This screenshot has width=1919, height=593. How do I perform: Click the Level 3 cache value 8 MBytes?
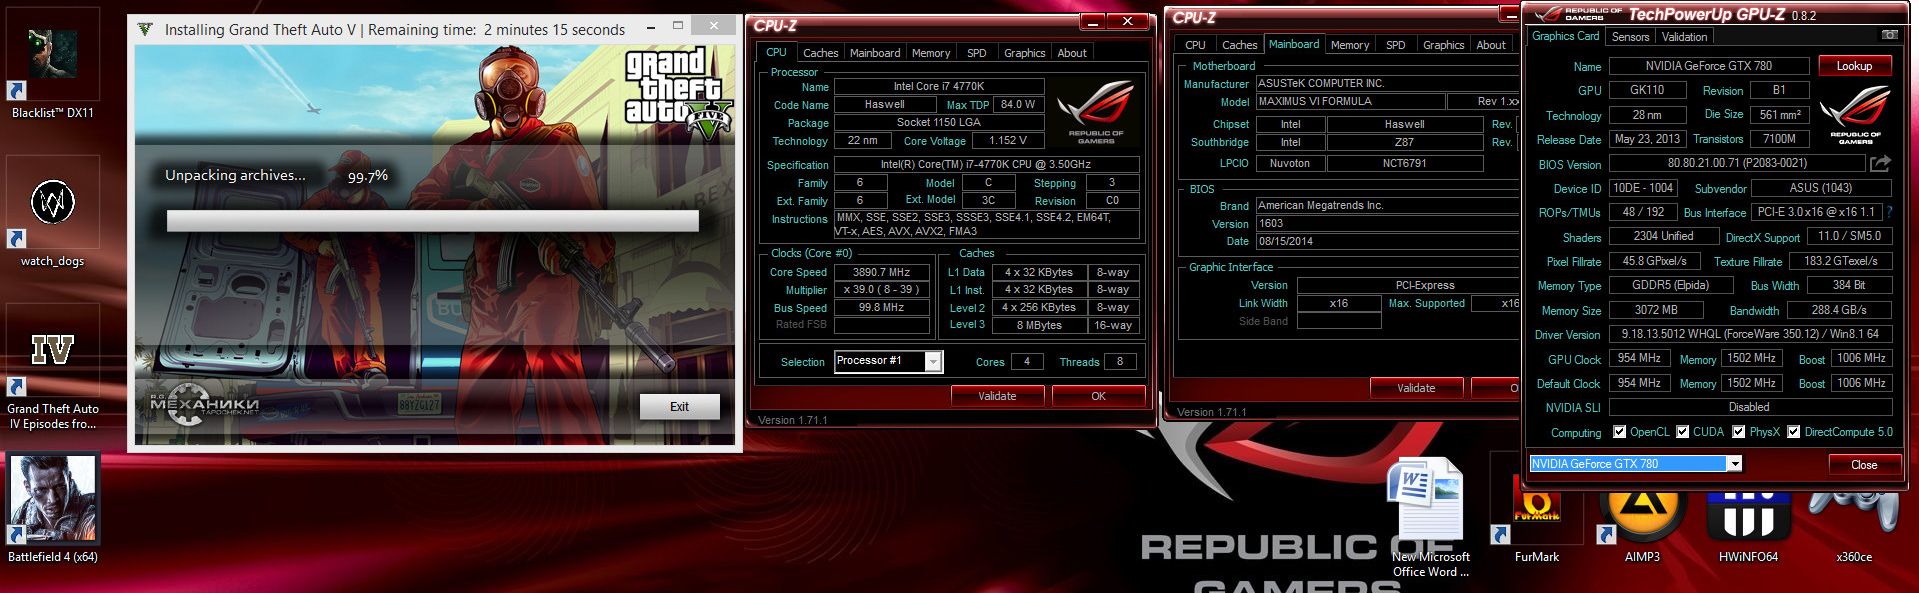(x=1039, y=325)
